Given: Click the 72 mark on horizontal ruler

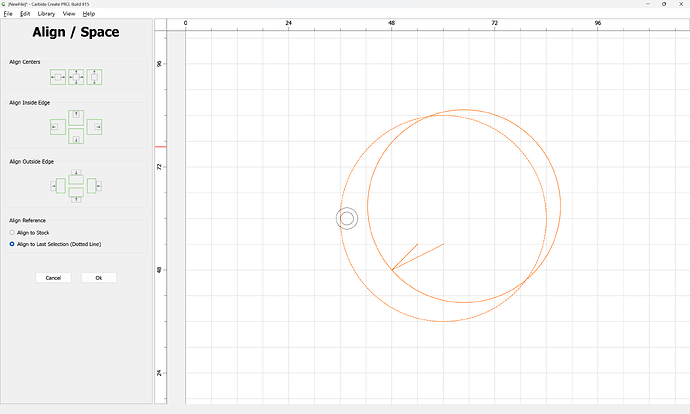Looking at the screenshot, I should click(x=495, y=23).
